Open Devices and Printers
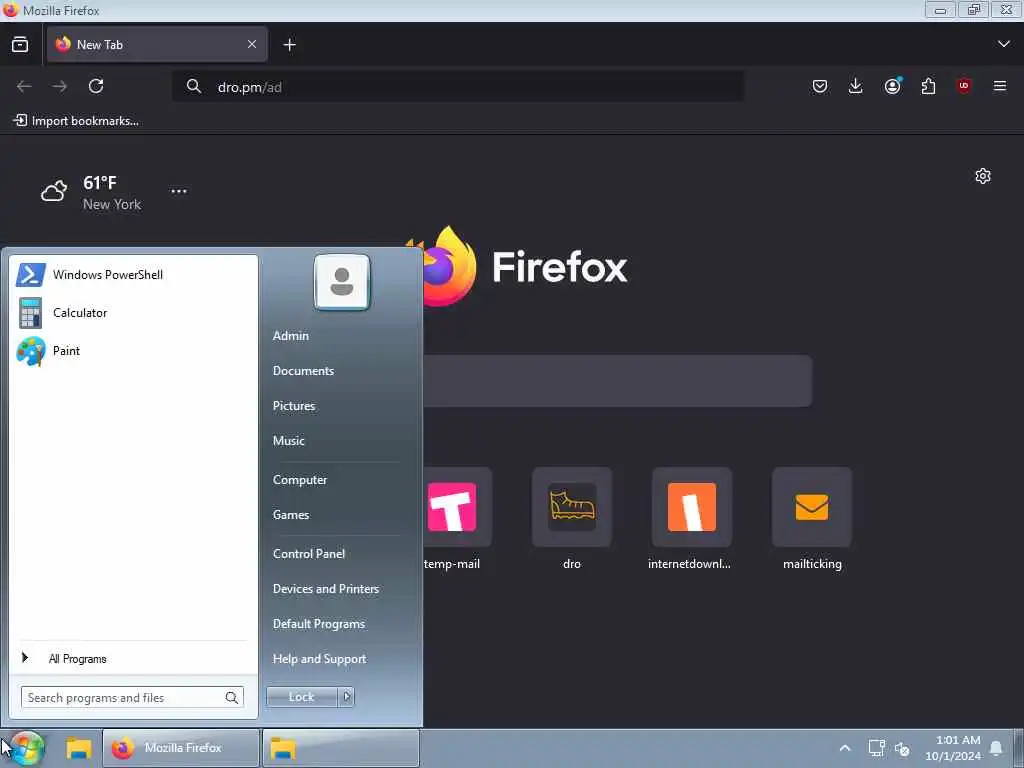 (x=326, y=589)
